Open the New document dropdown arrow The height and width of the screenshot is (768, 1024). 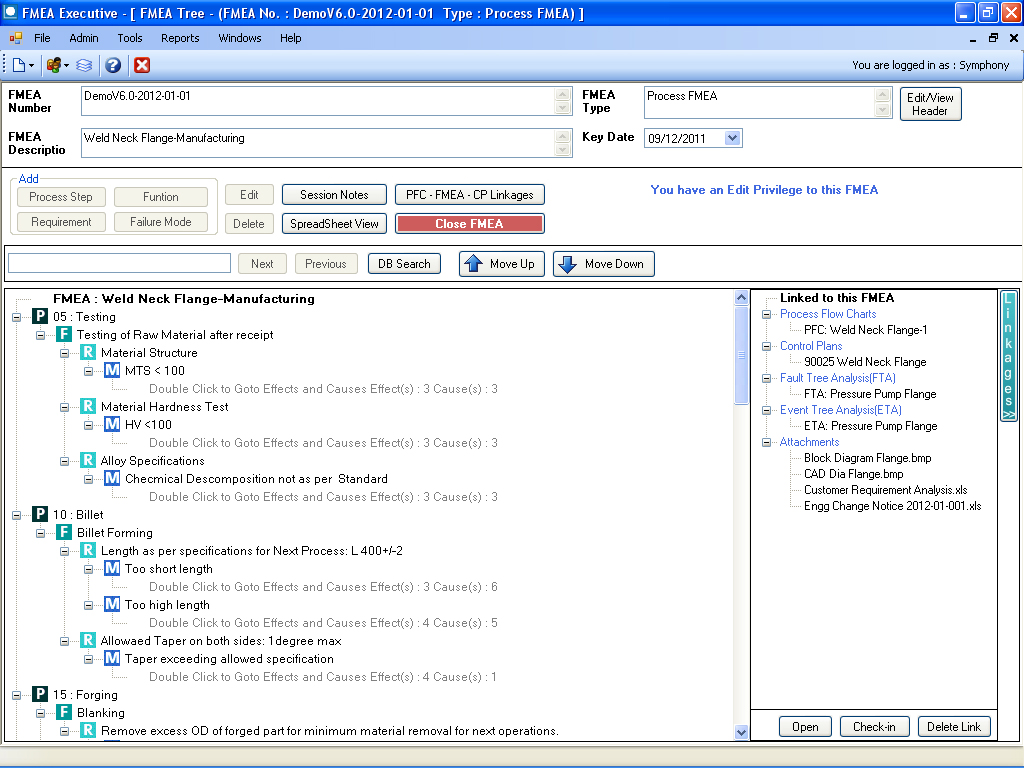click(31, 66)
